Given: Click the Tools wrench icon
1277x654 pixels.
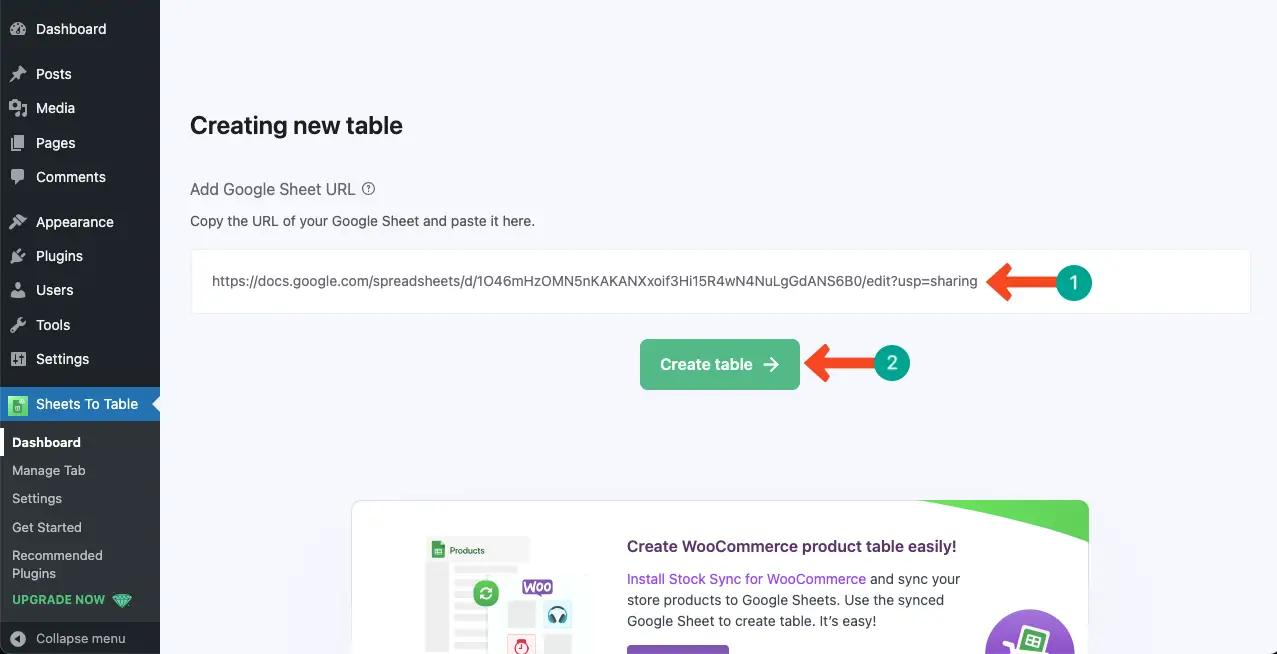Looking at the screenshot, I should pyautogui.click(x=17, y=325).
